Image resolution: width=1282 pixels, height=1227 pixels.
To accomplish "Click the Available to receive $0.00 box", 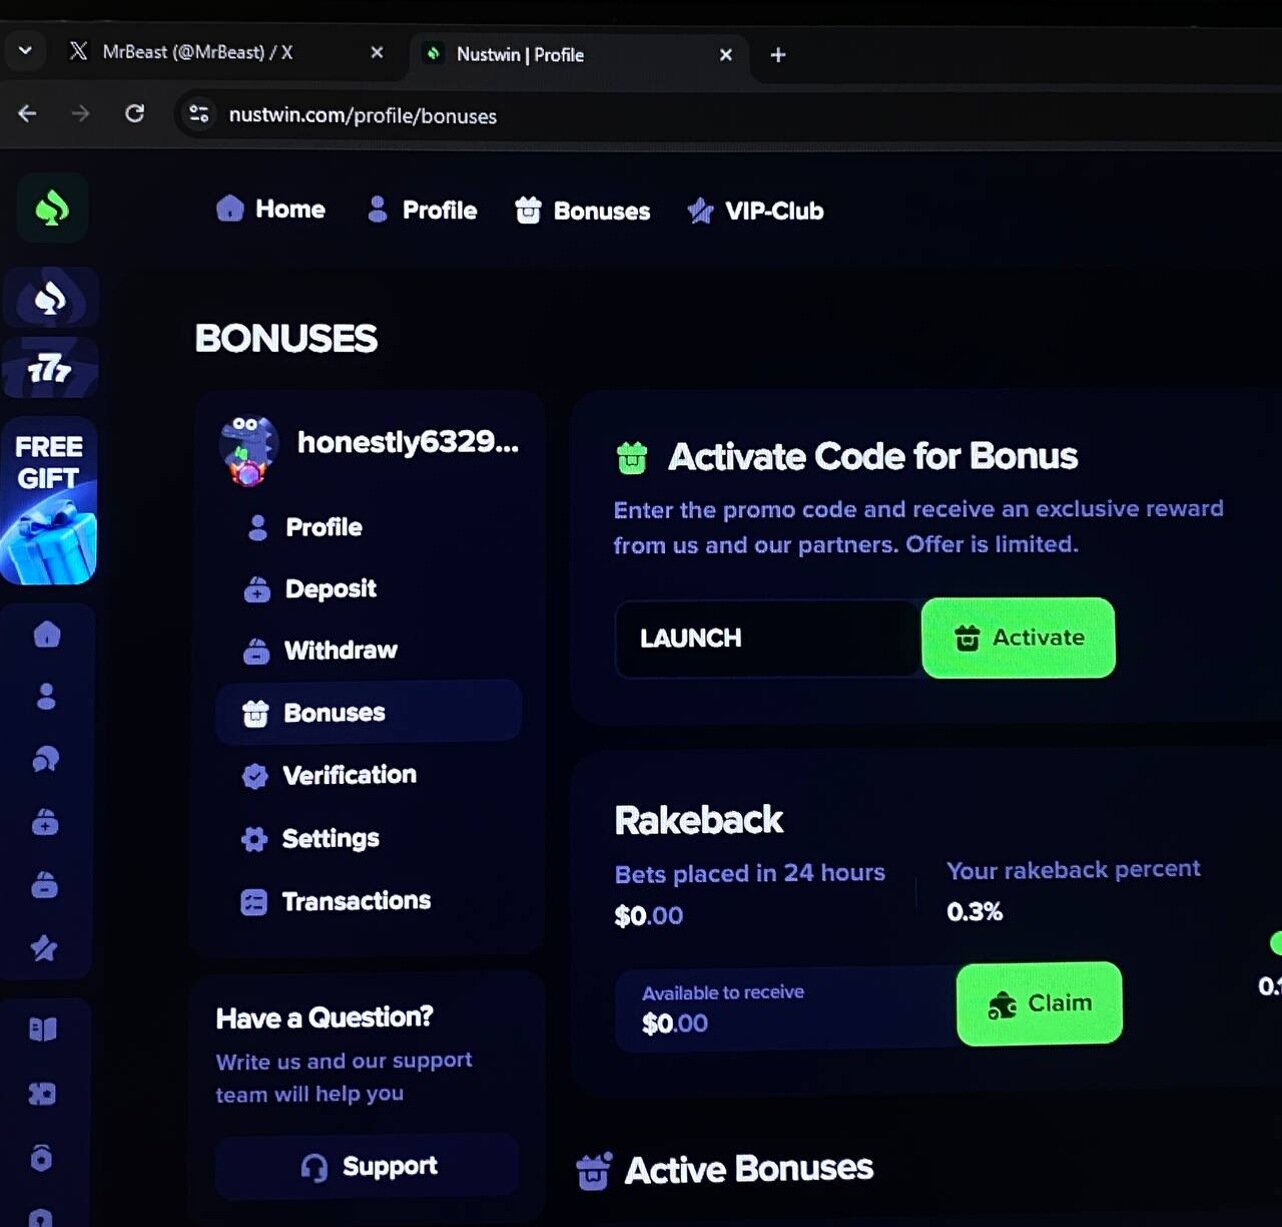I will point(786,1009).
